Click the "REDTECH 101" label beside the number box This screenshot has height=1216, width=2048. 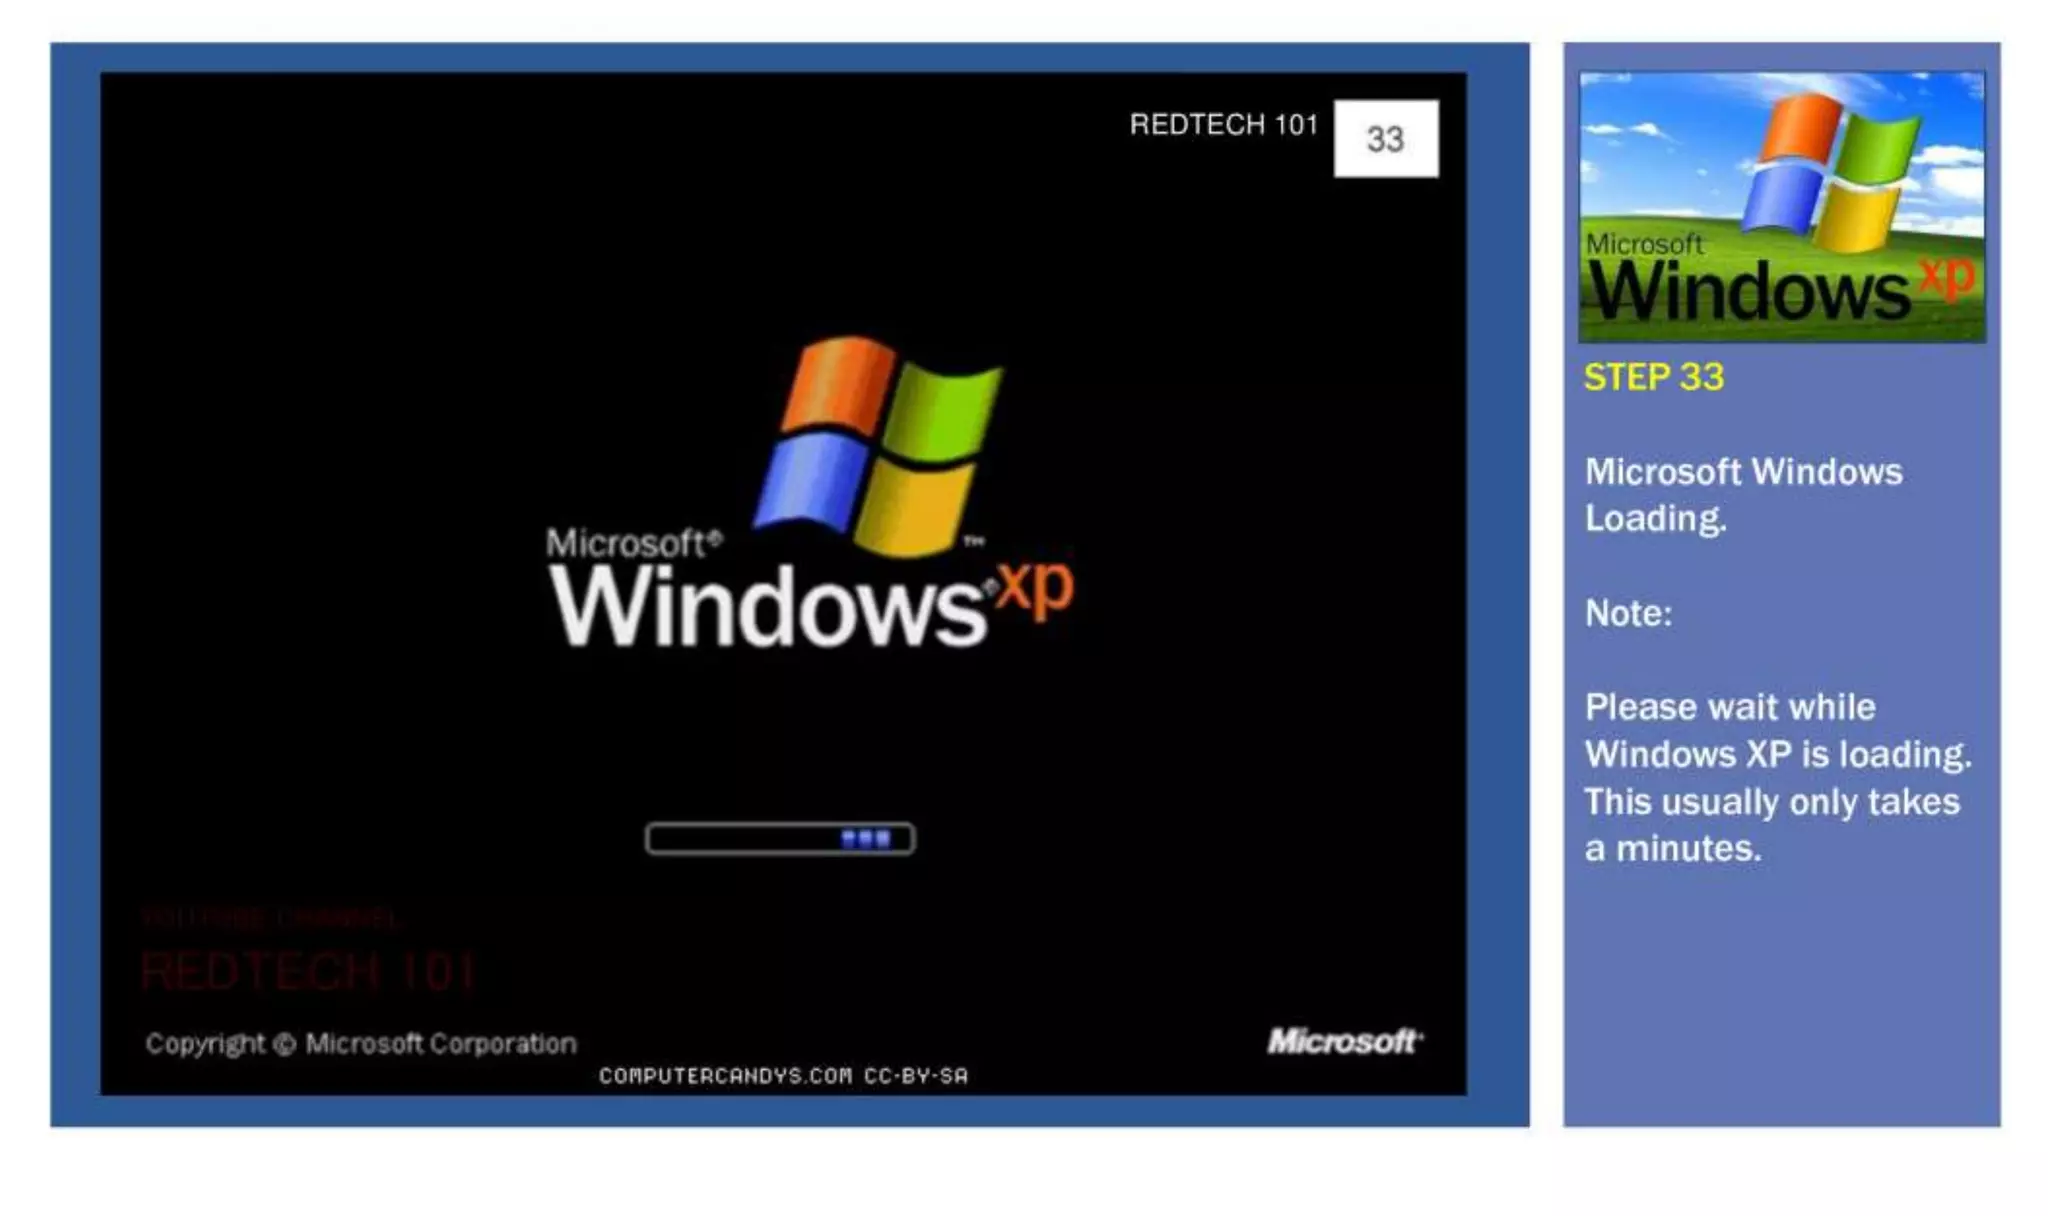point(1224,125)
